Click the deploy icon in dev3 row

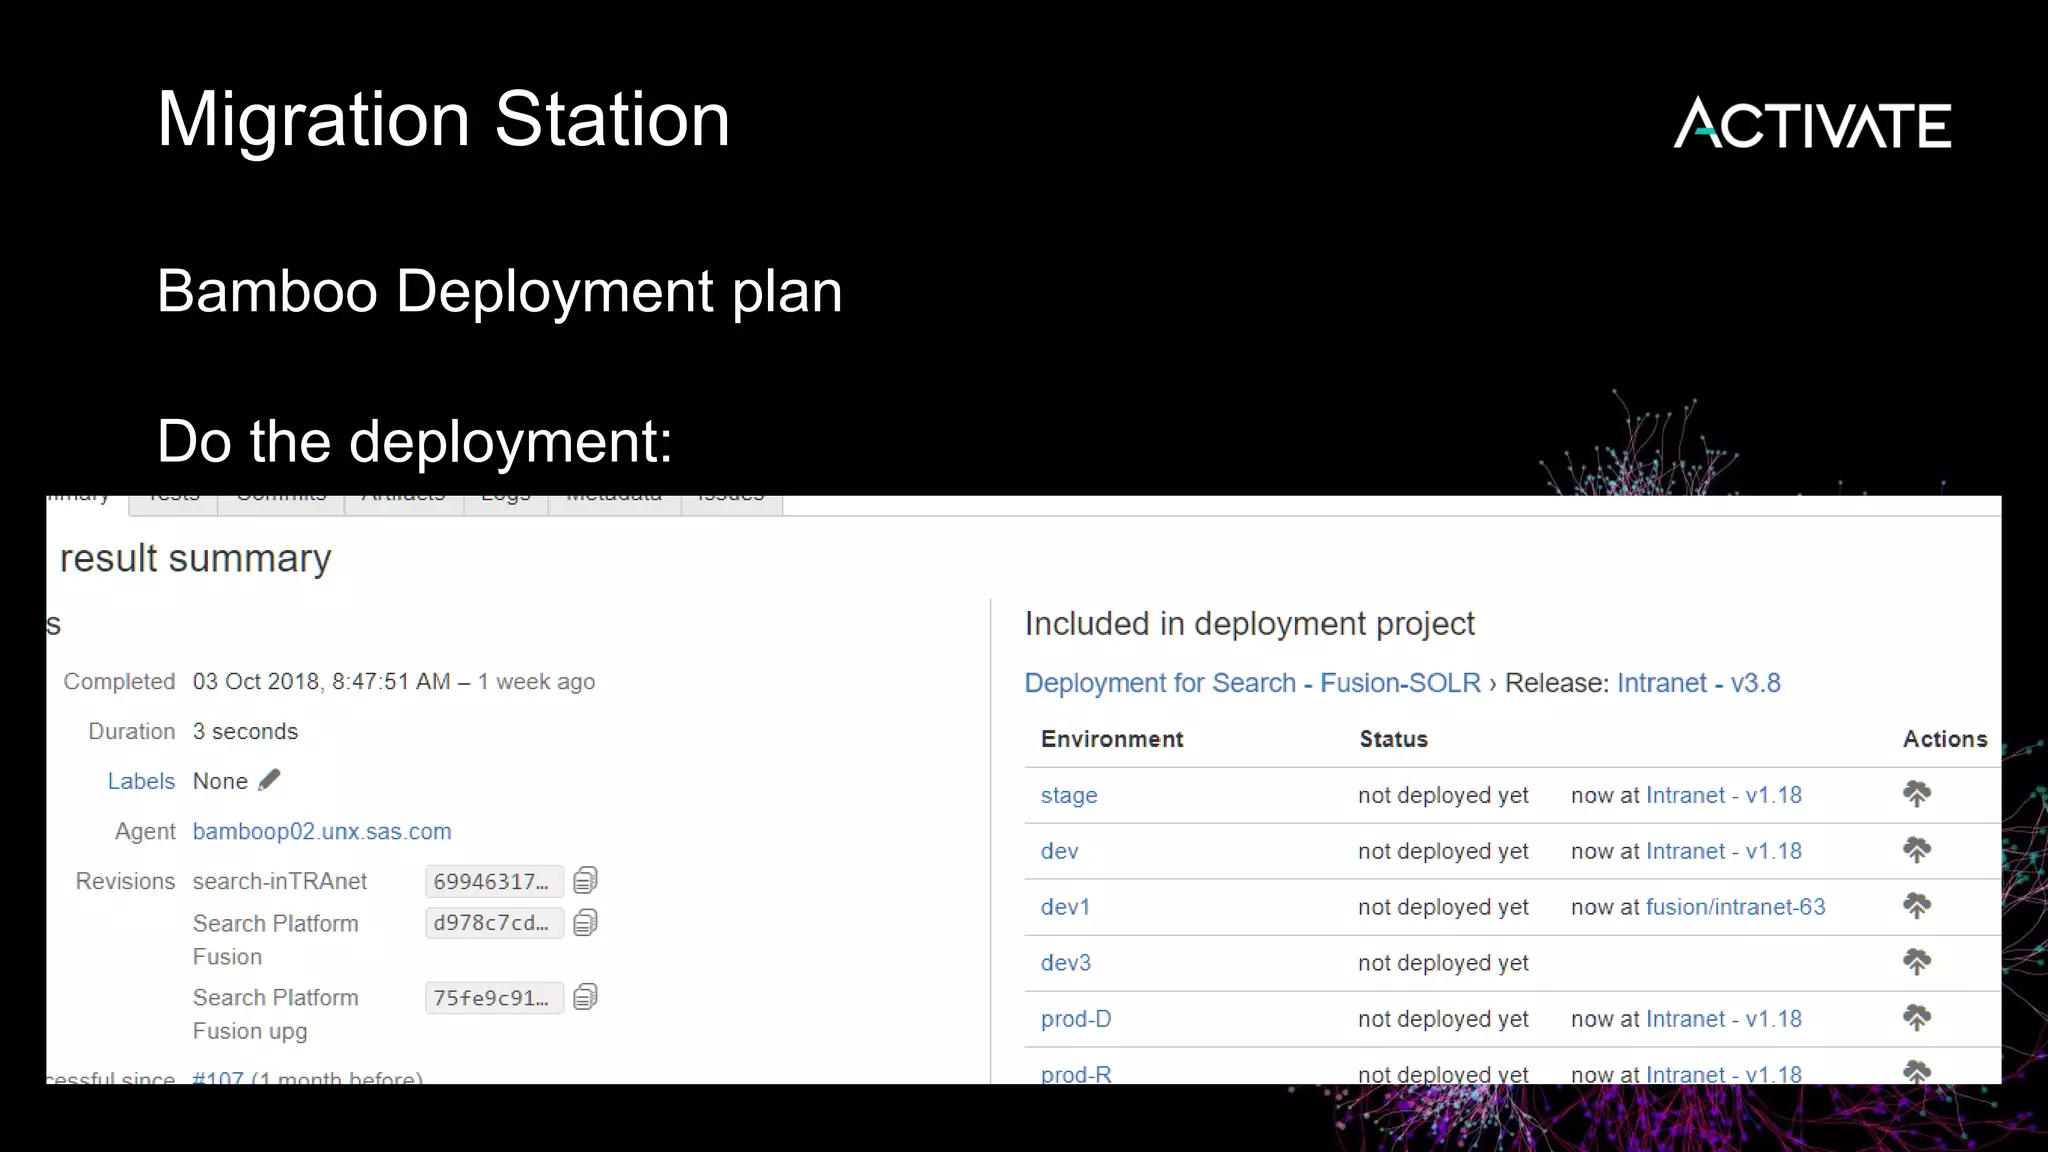1916,962
